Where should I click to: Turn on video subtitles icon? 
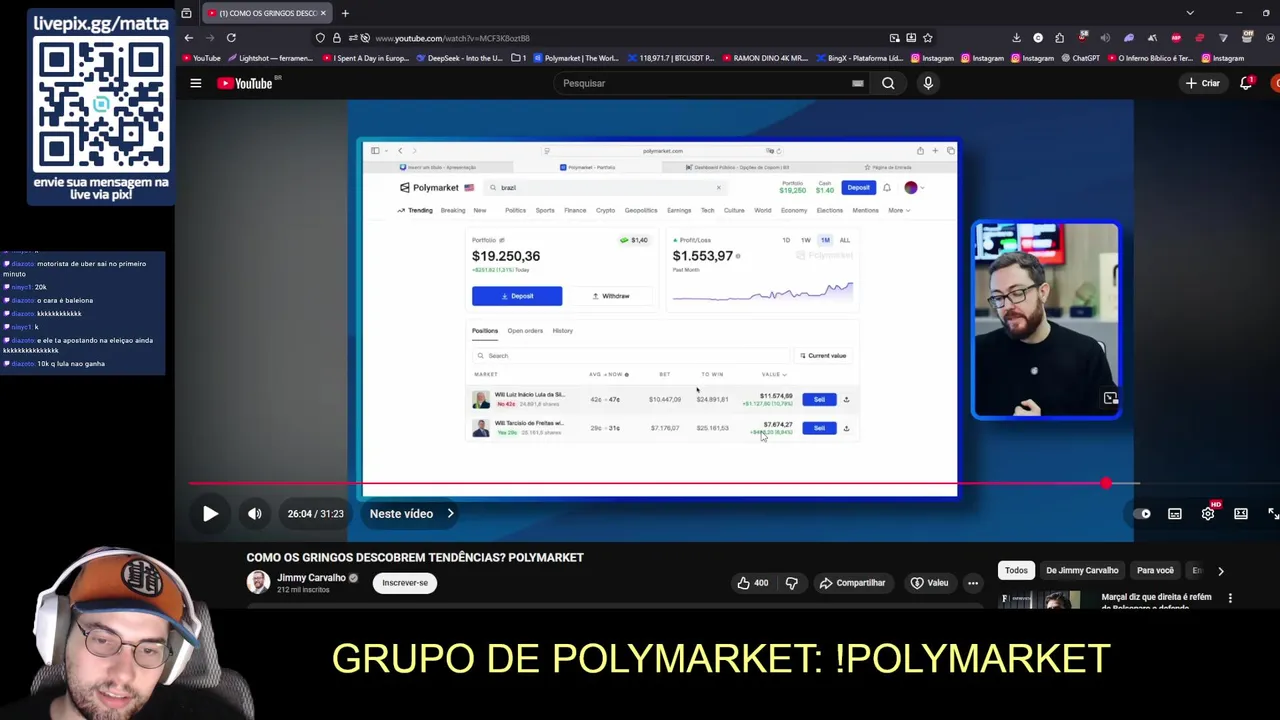(x=1175, y=514)
